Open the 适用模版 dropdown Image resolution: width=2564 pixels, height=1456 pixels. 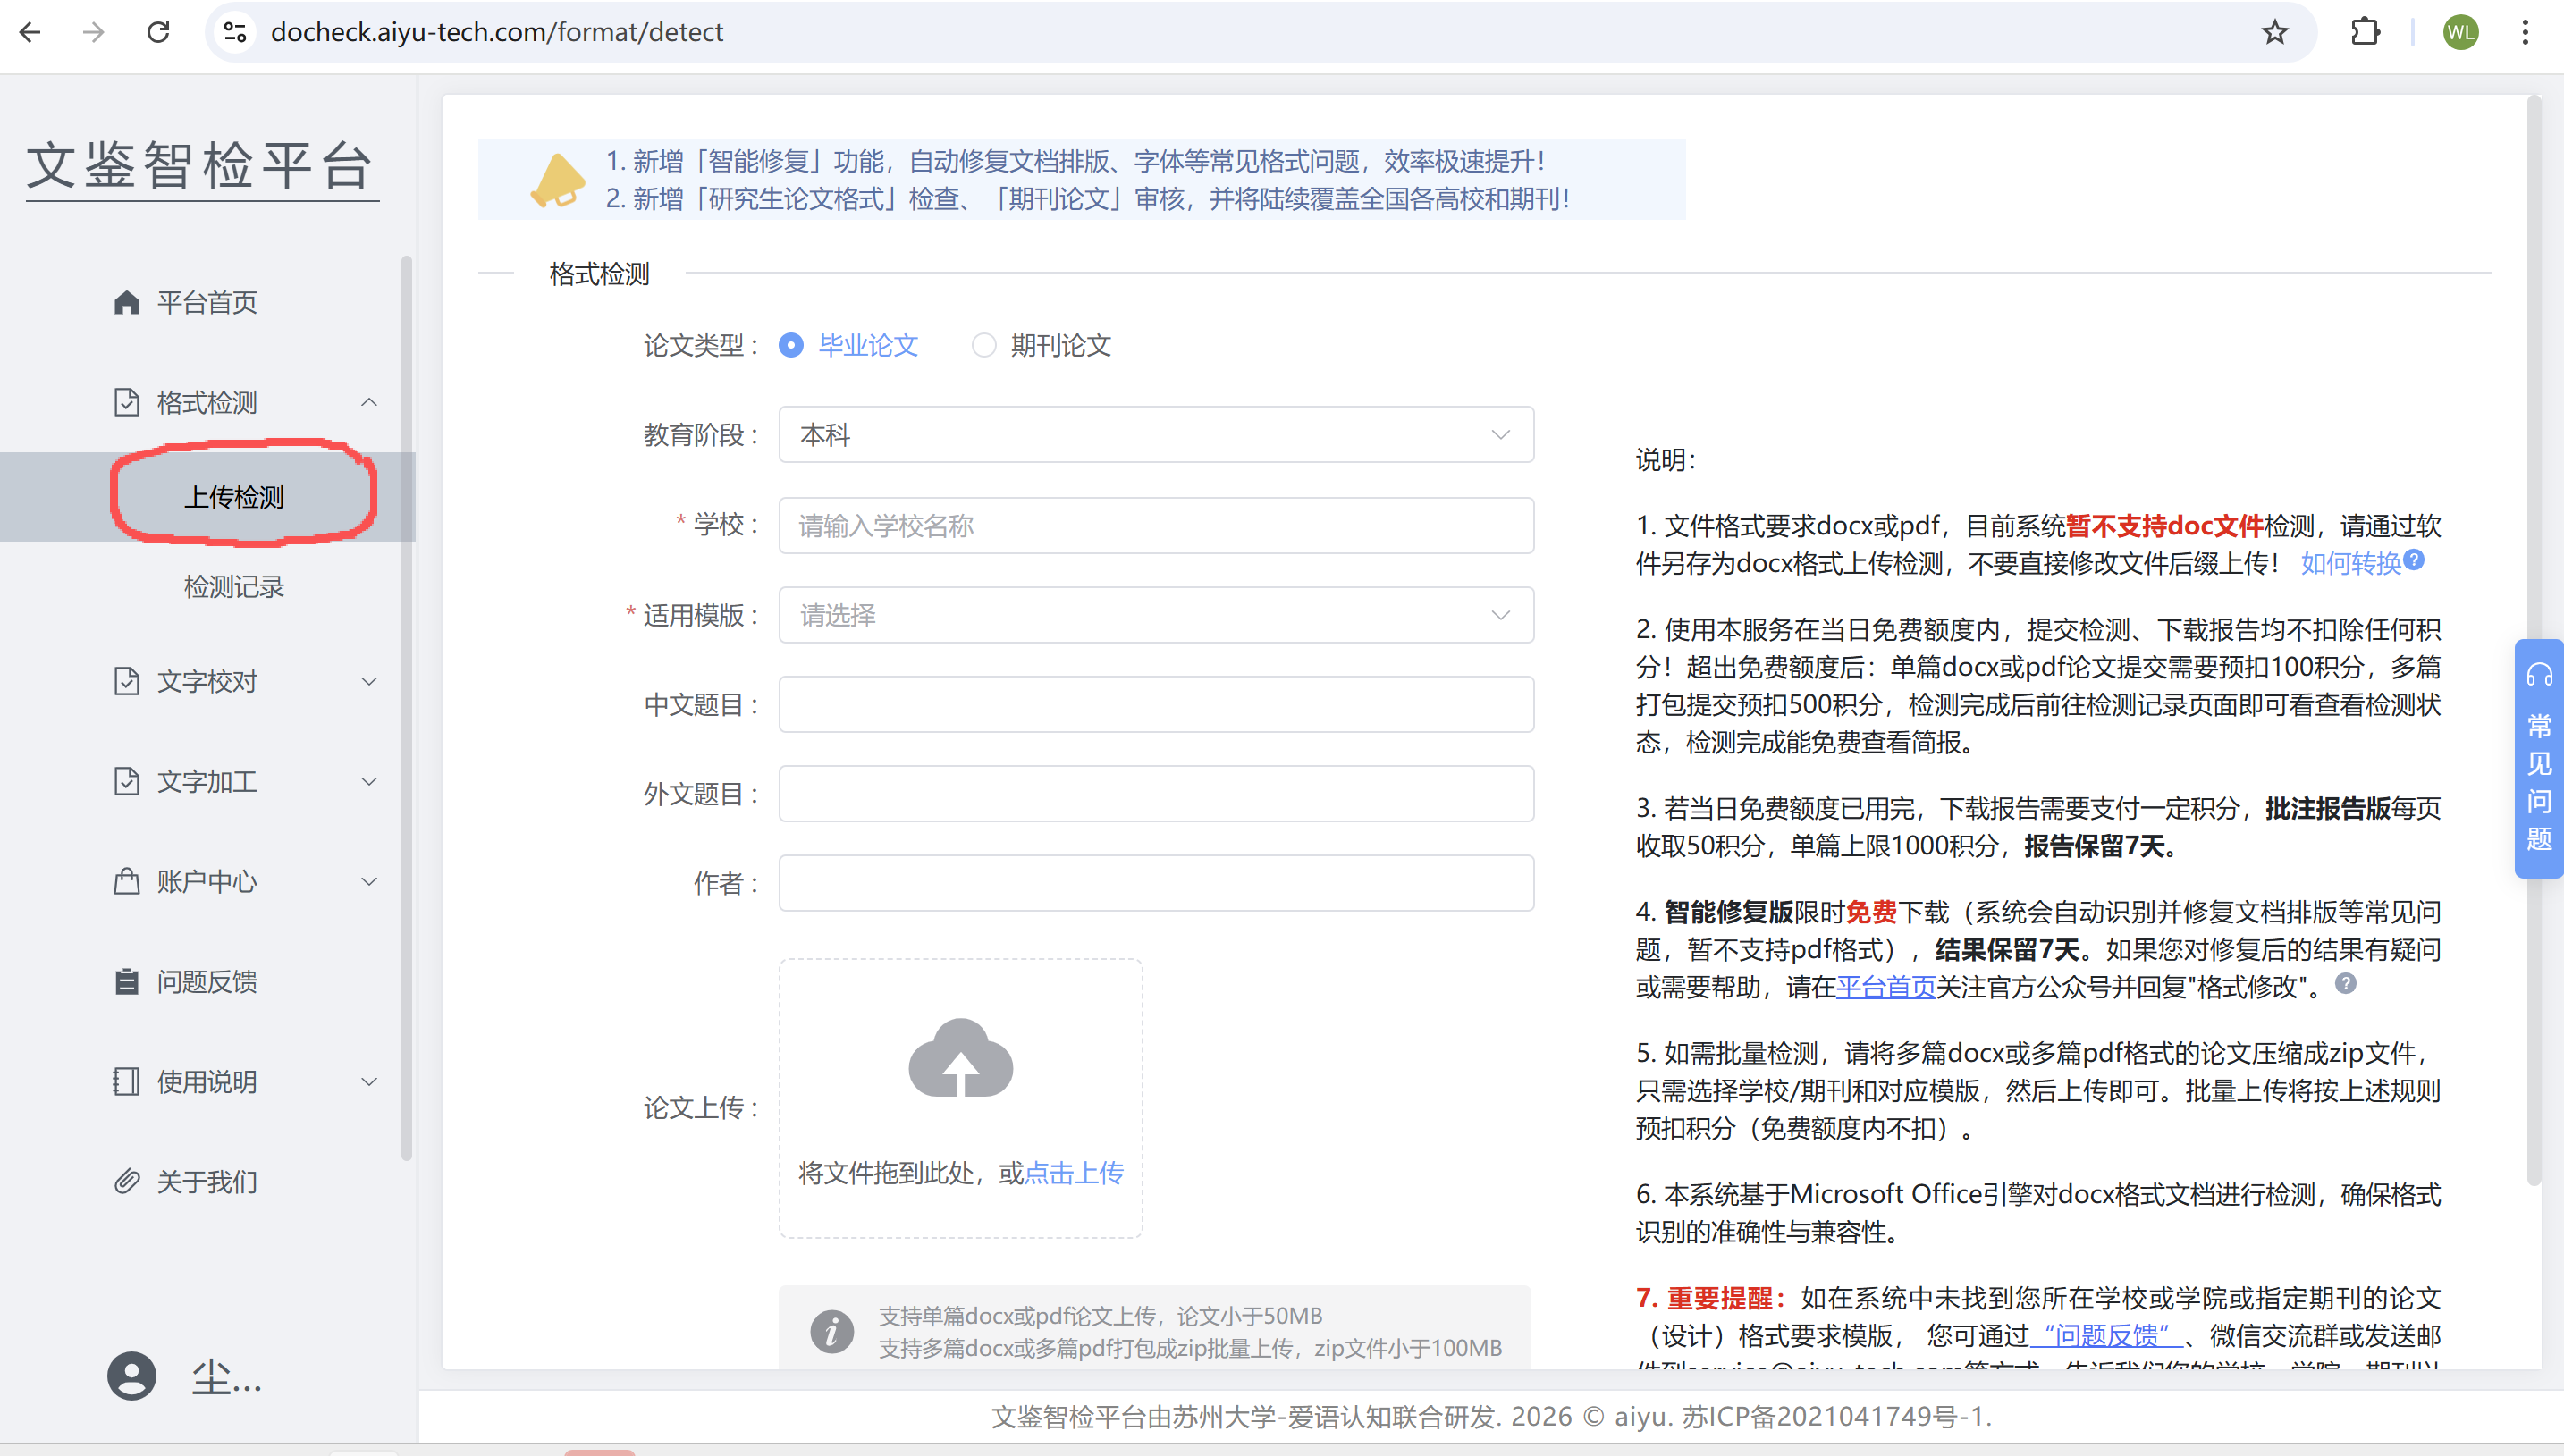pos(1155,615)
